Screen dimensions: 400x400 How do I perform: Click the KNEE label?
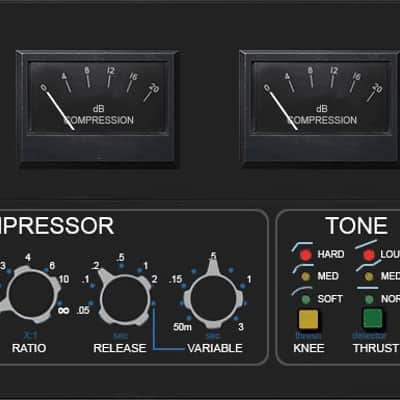tap(309, 348)
